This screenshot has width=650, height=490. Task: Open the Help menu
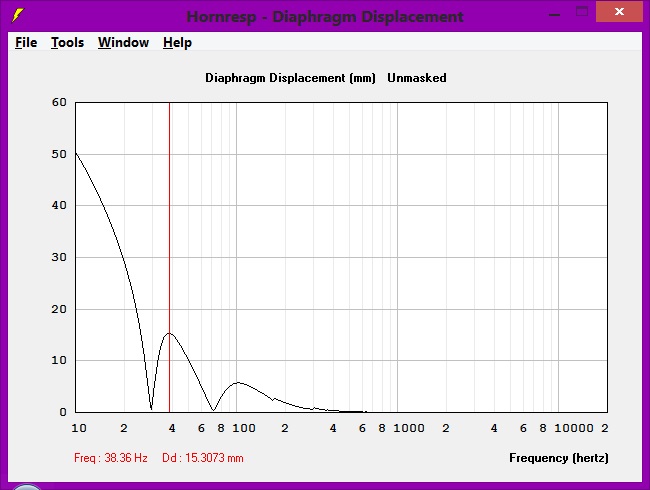click(177, 42)
